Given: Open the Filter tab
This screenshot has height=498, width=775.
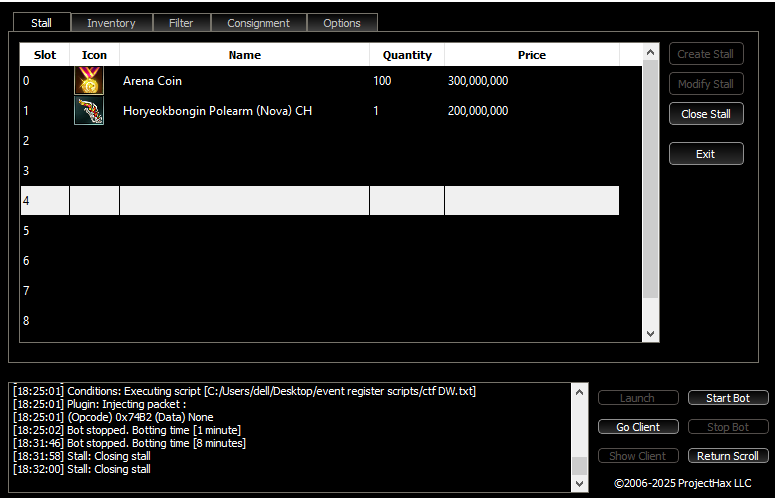Looking at the screenshot, I should [x=181, y=23].
